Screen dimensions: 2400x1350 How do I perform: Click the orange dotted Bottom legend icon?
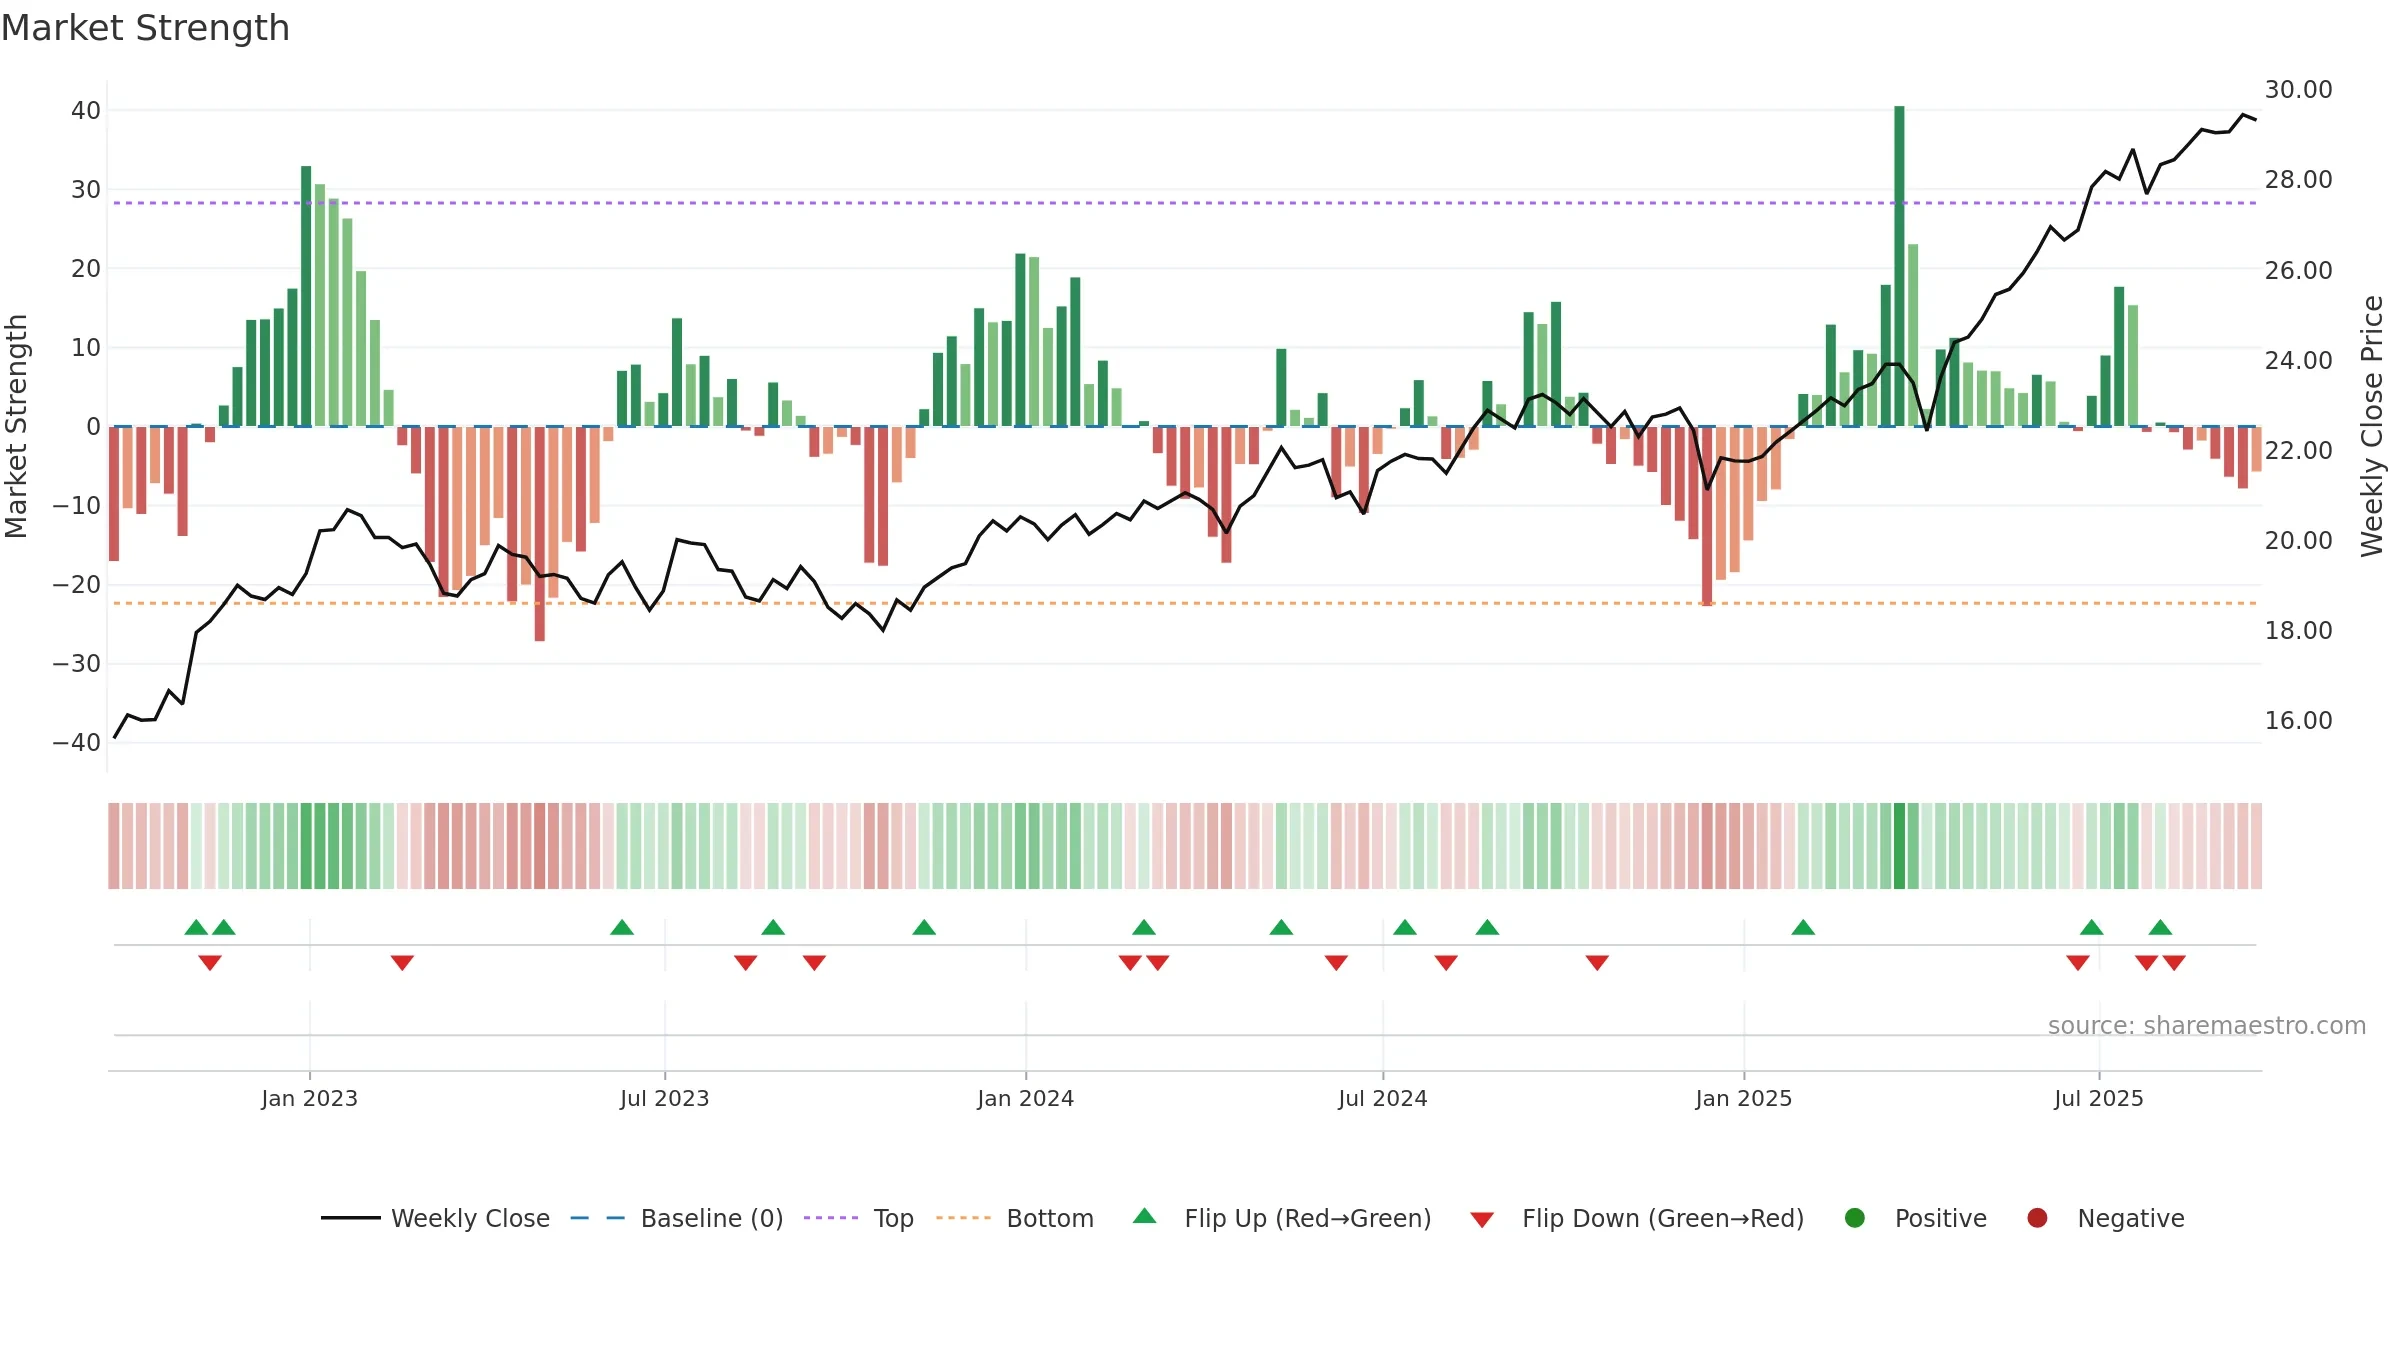pyautogui.click(x=964, y=1218)
